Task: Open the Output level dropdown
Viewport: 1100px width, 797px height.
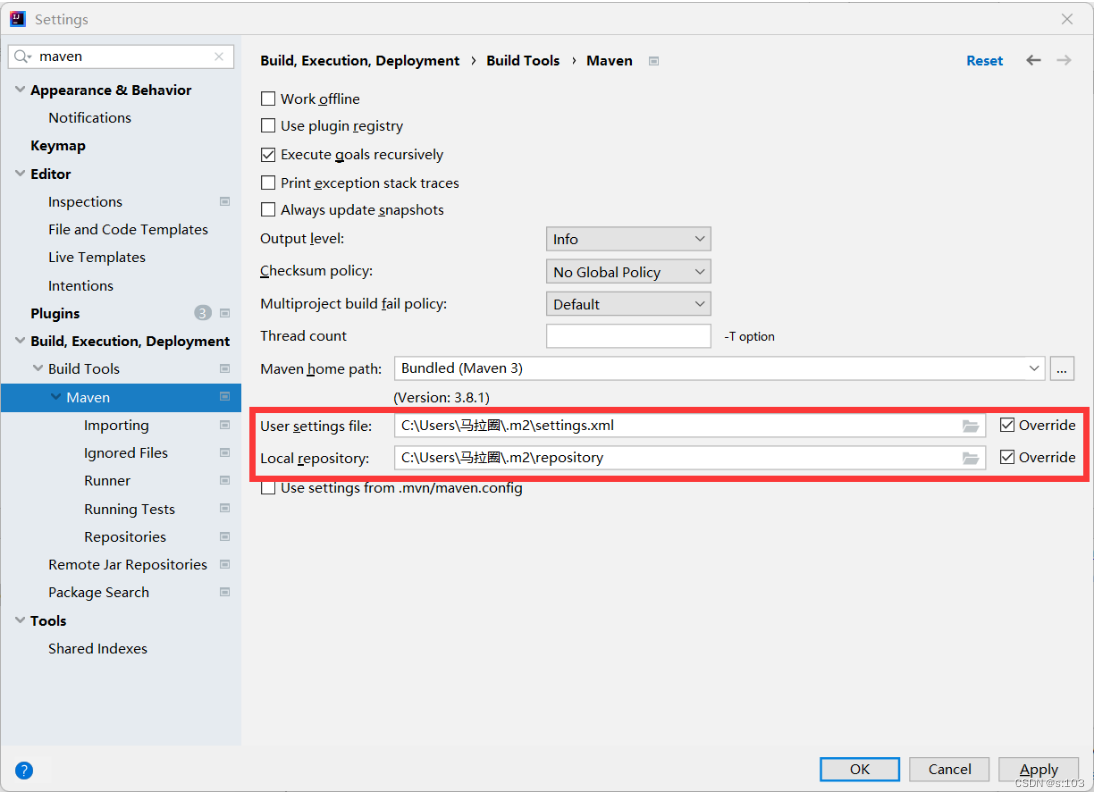Action: pyautogui.click(x=631, y=240)
